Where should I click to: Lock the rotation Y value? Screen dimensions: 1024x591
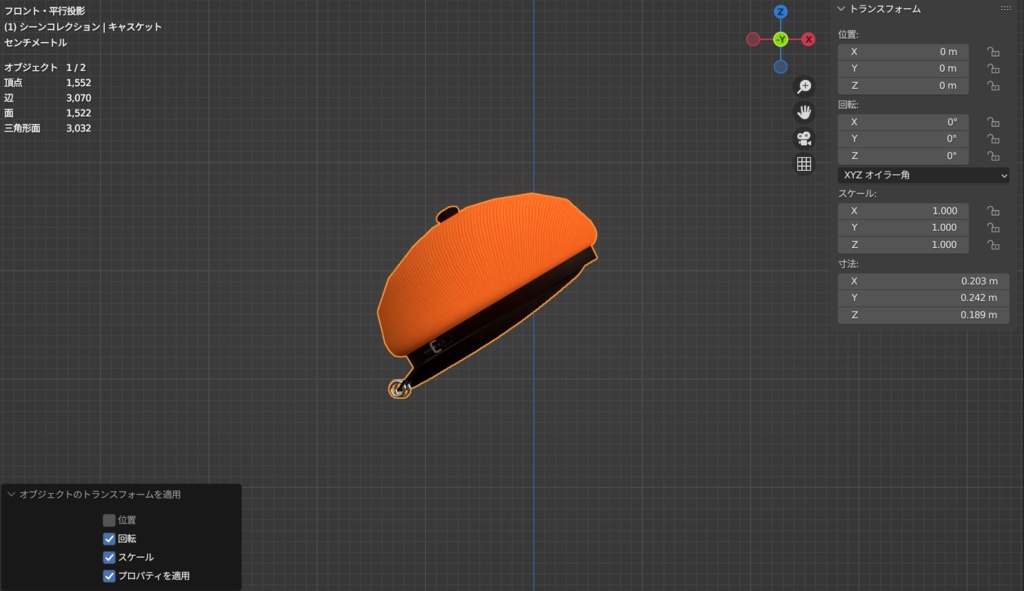[993, 139]
